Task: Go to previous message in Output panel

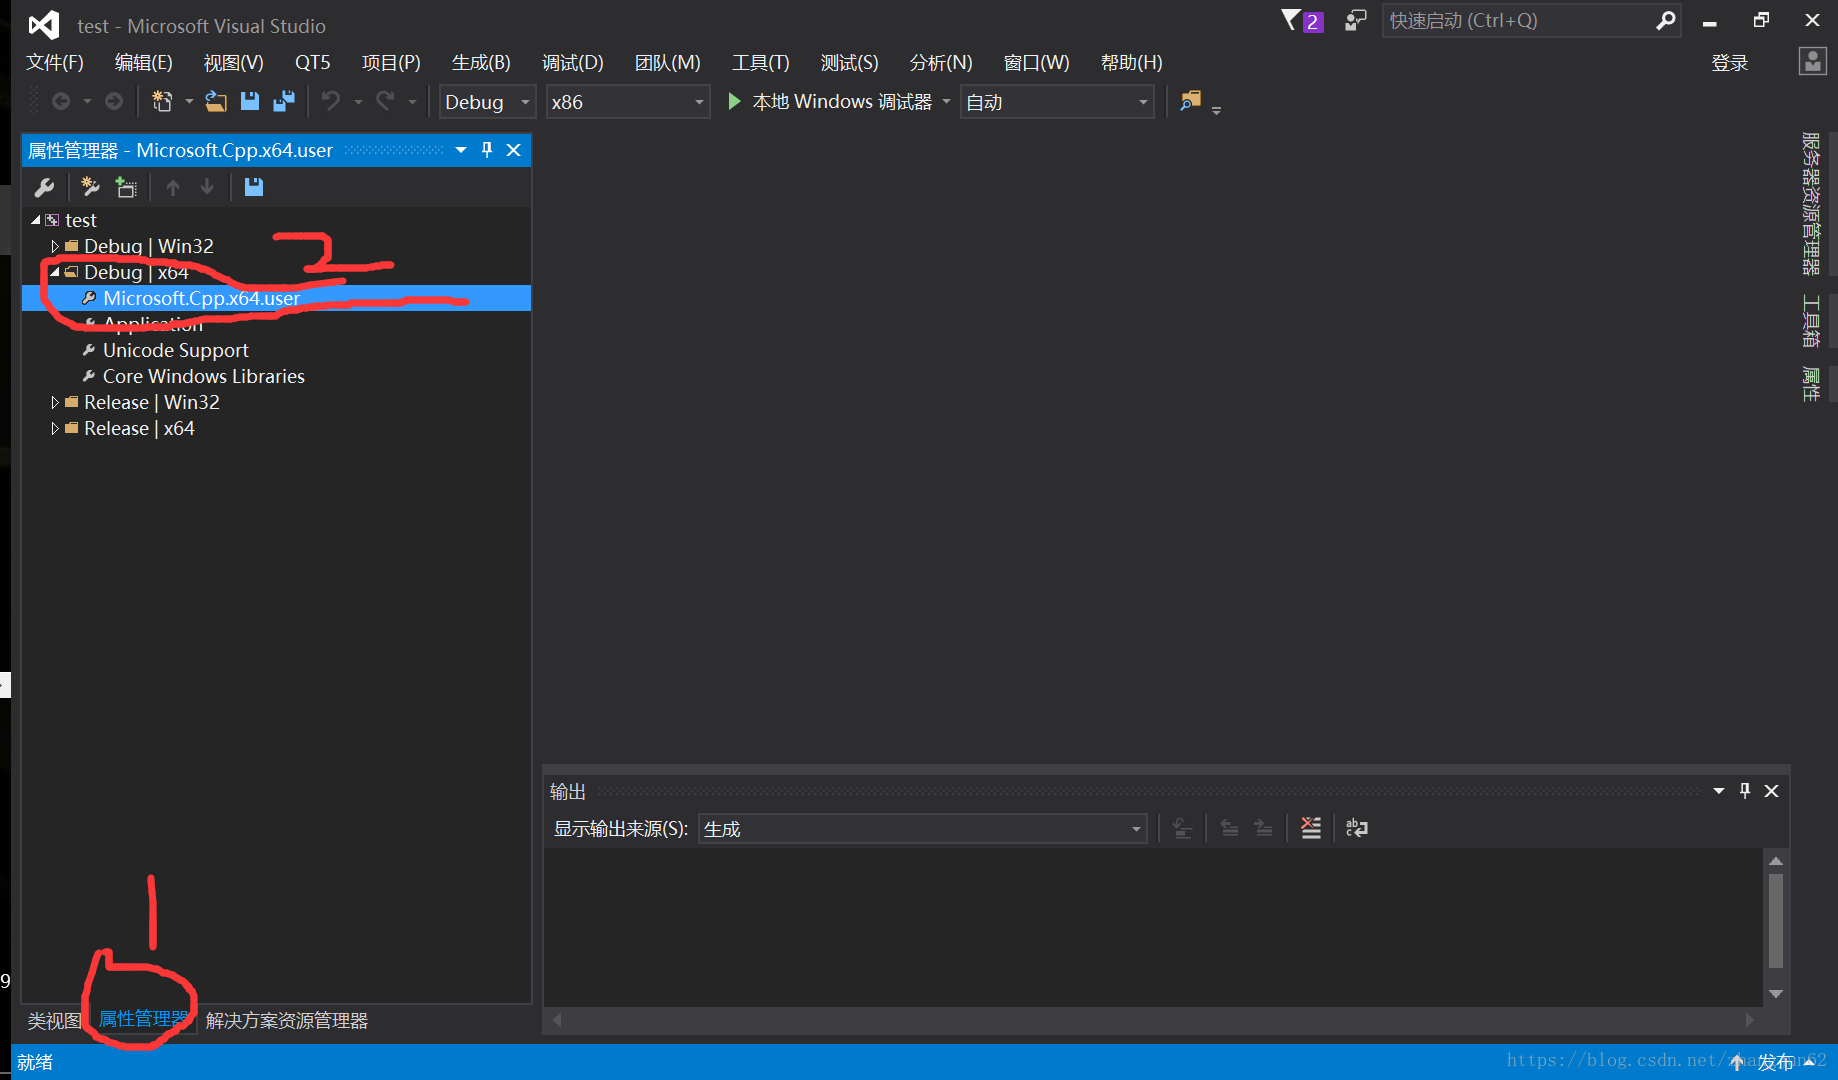Action: click(1229, 828)
